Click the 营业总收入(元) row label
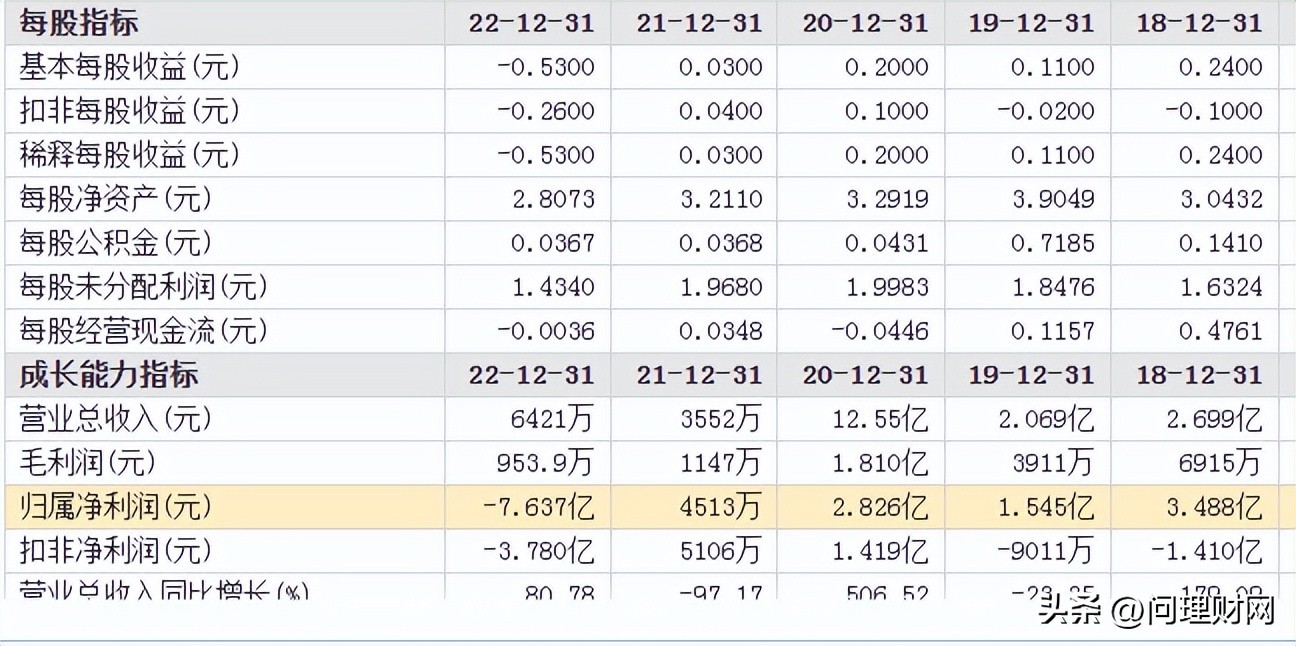Viewport: 1296px width, 646px height. pyautogui.click(x=115, y=419)
